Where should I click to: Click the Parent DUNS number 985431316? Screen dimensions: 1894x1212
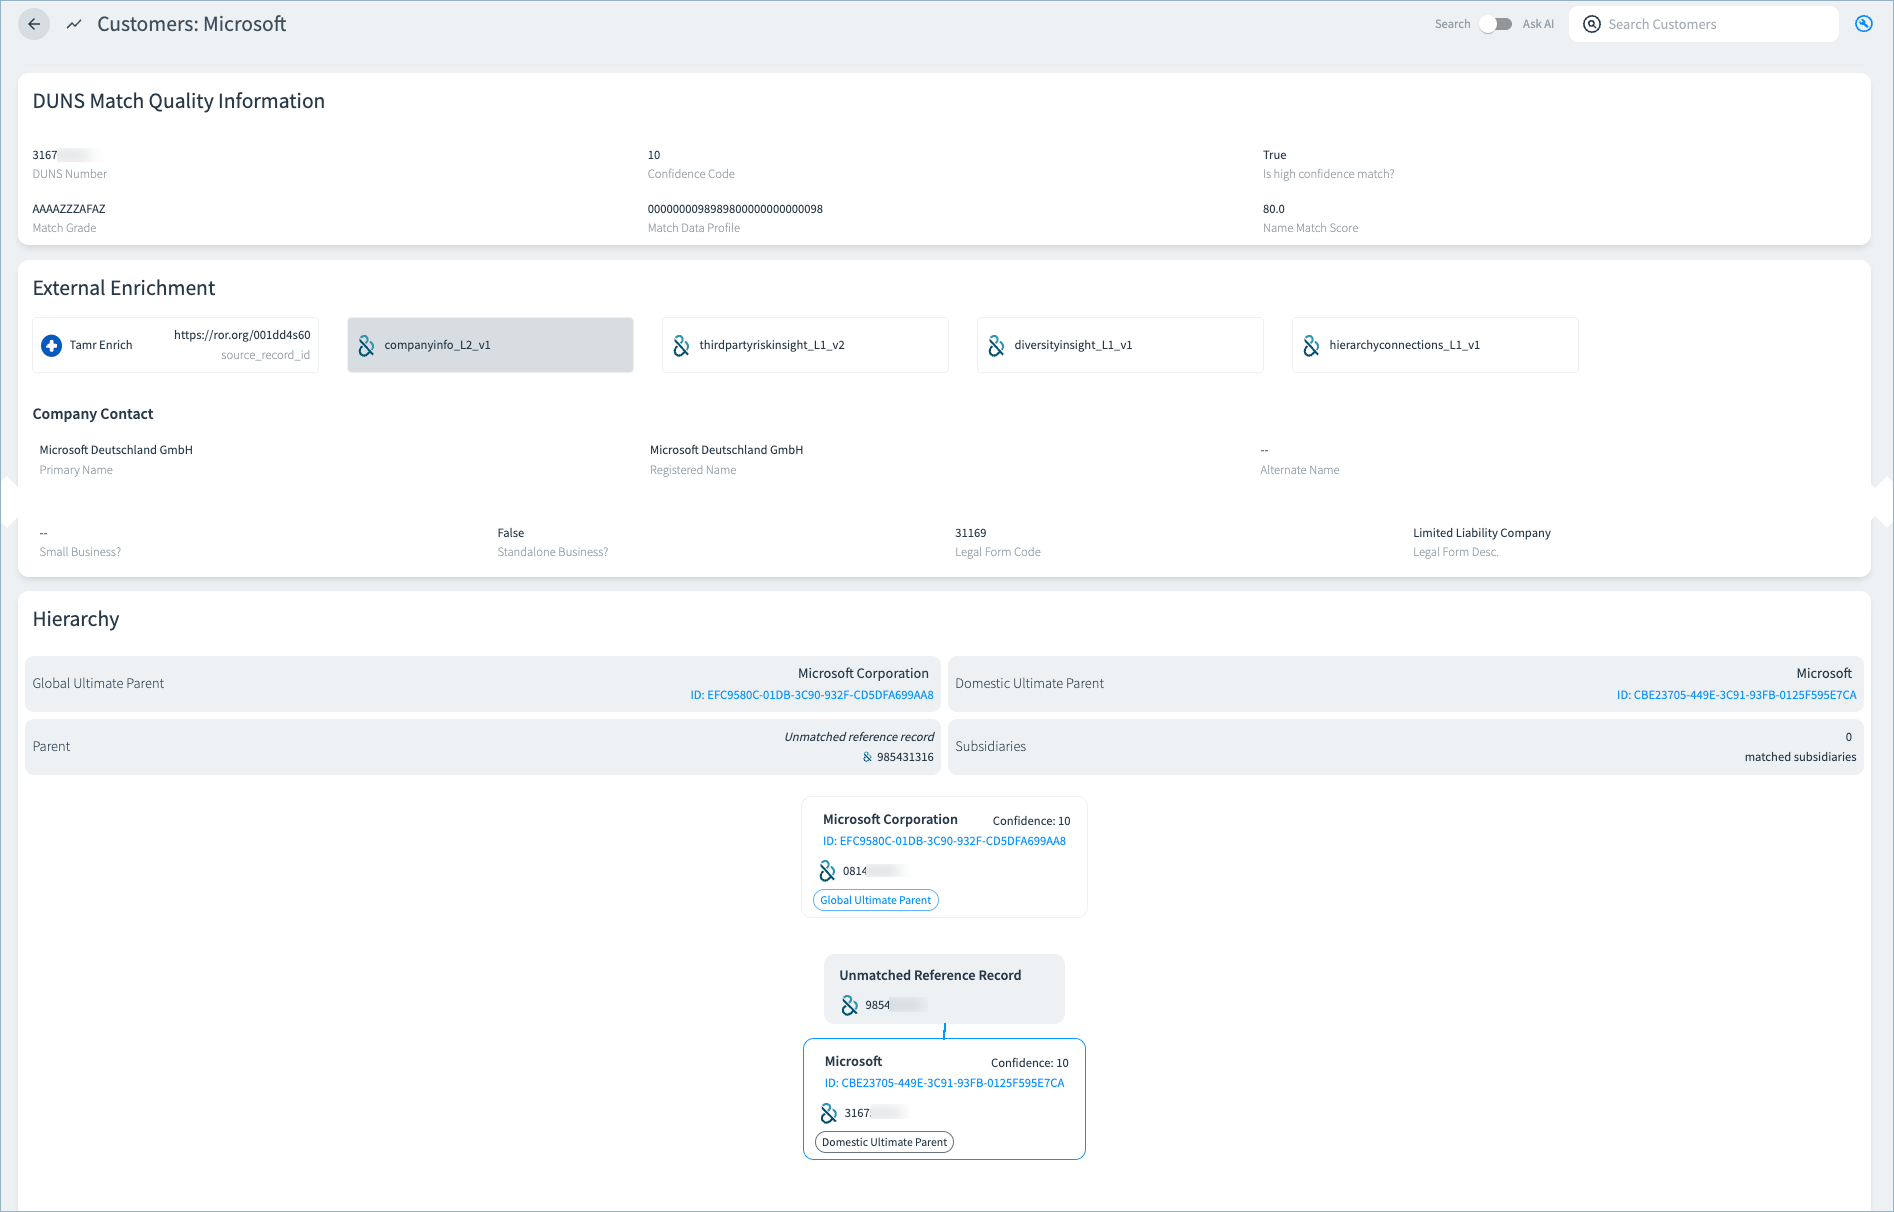point(905,758)
